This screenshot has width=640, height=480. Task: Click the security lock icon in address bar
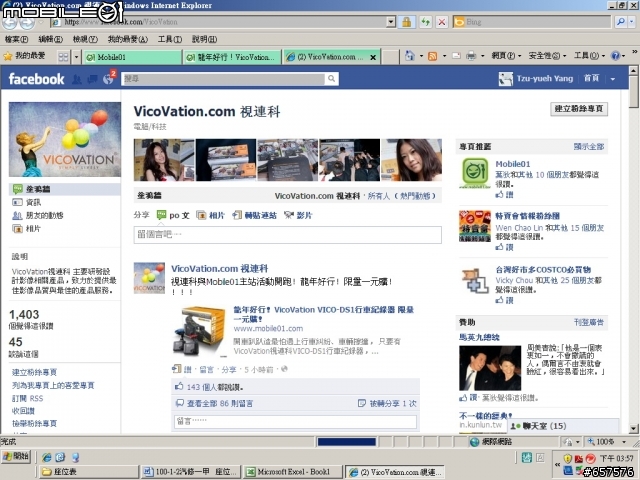pos(407,22)
